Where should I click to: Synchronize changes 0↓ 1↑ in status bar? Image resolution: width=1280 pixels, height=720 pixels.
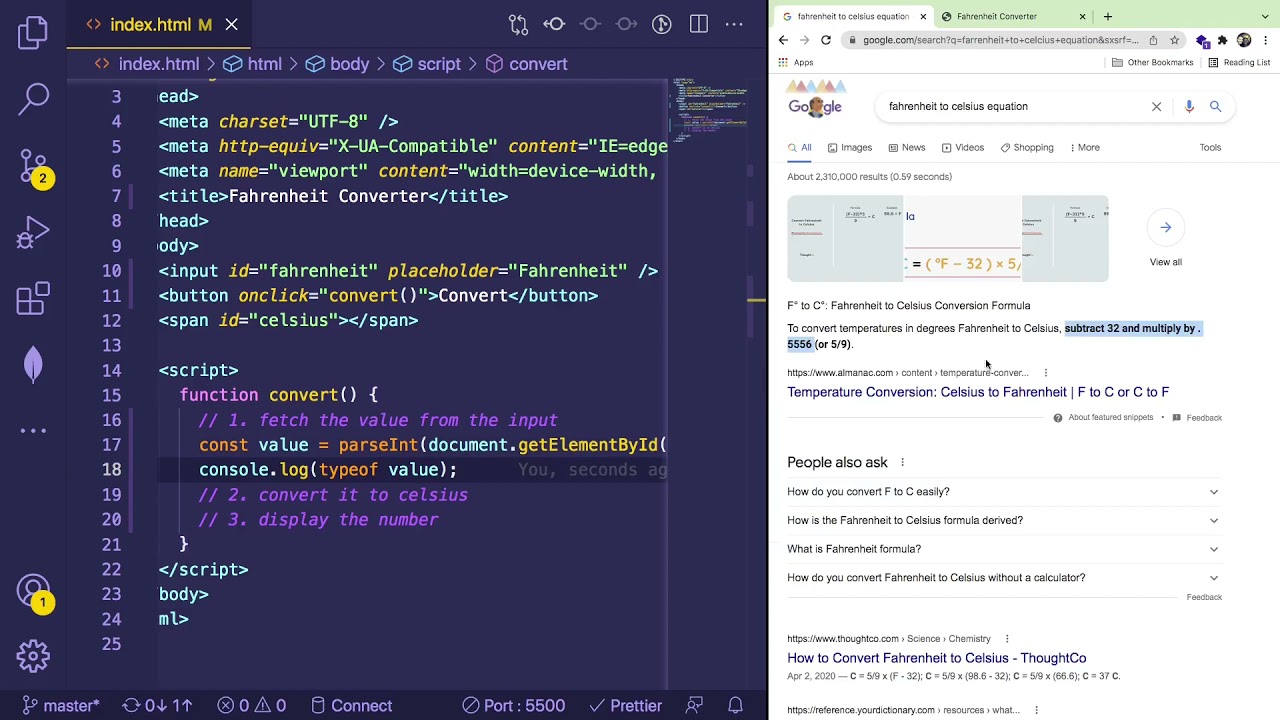[157, 705]
